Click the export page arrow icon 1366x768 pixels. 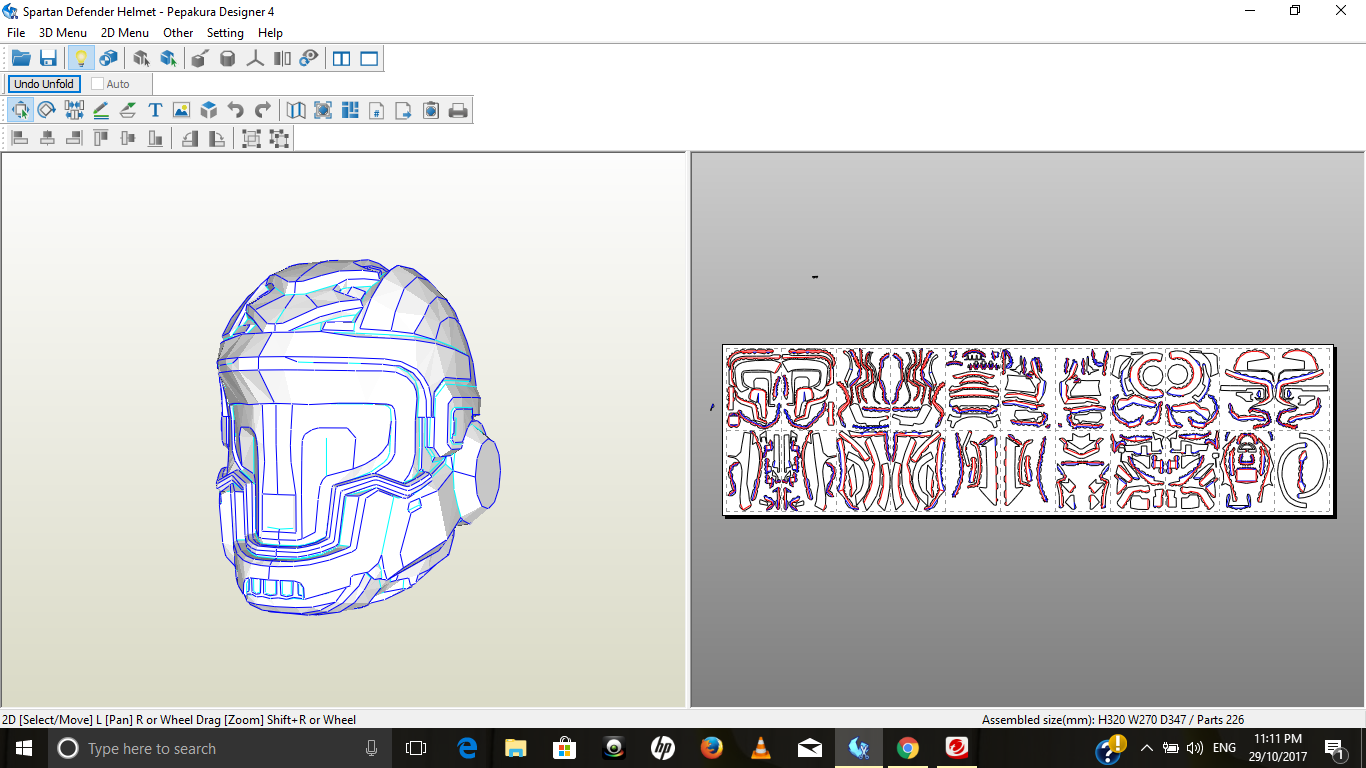click(x=404, y=110)
